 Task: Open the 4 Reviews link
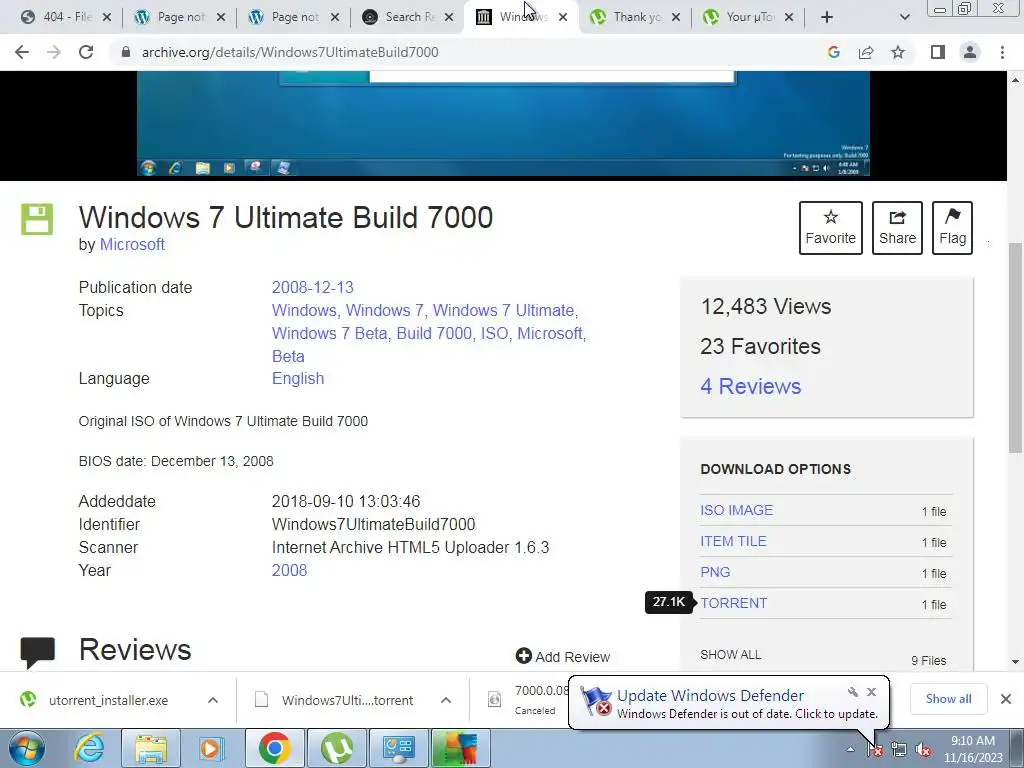(x=750, y=387)
